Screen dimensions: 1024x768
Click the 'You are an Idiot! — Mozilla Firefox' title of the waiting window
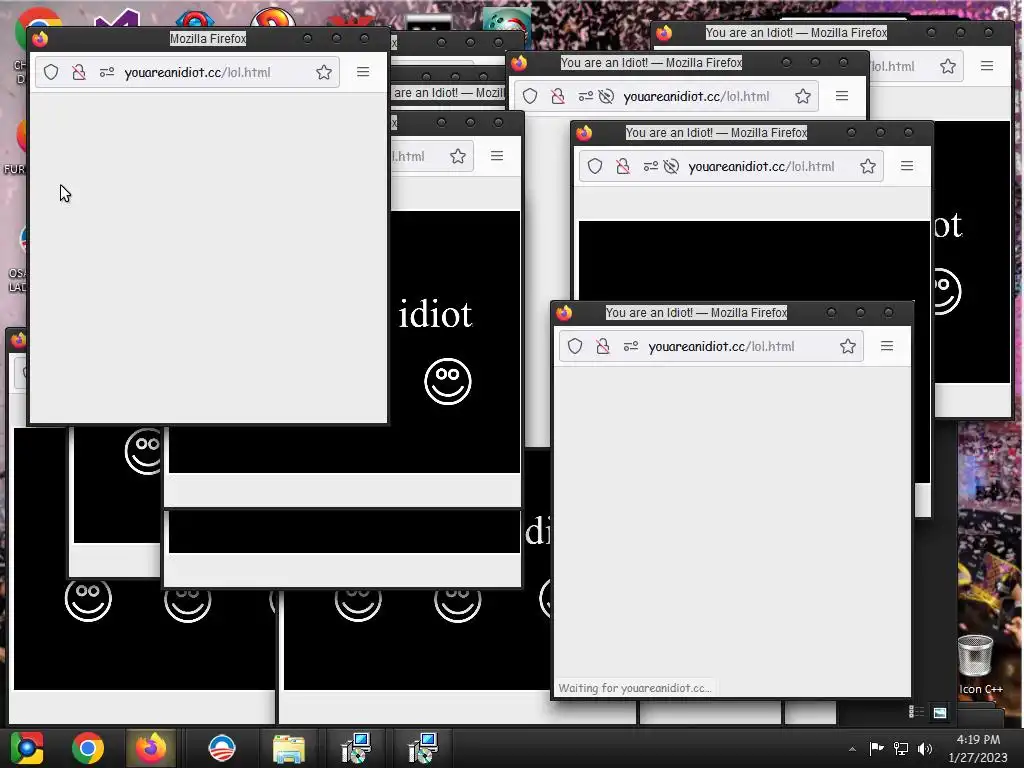tap(696, 313)
